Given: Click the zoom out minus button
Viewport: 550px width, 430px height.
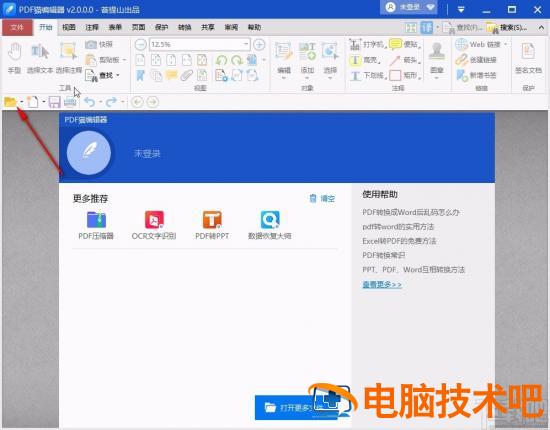Looking at the screenshot, I should (x=141, y=45).
